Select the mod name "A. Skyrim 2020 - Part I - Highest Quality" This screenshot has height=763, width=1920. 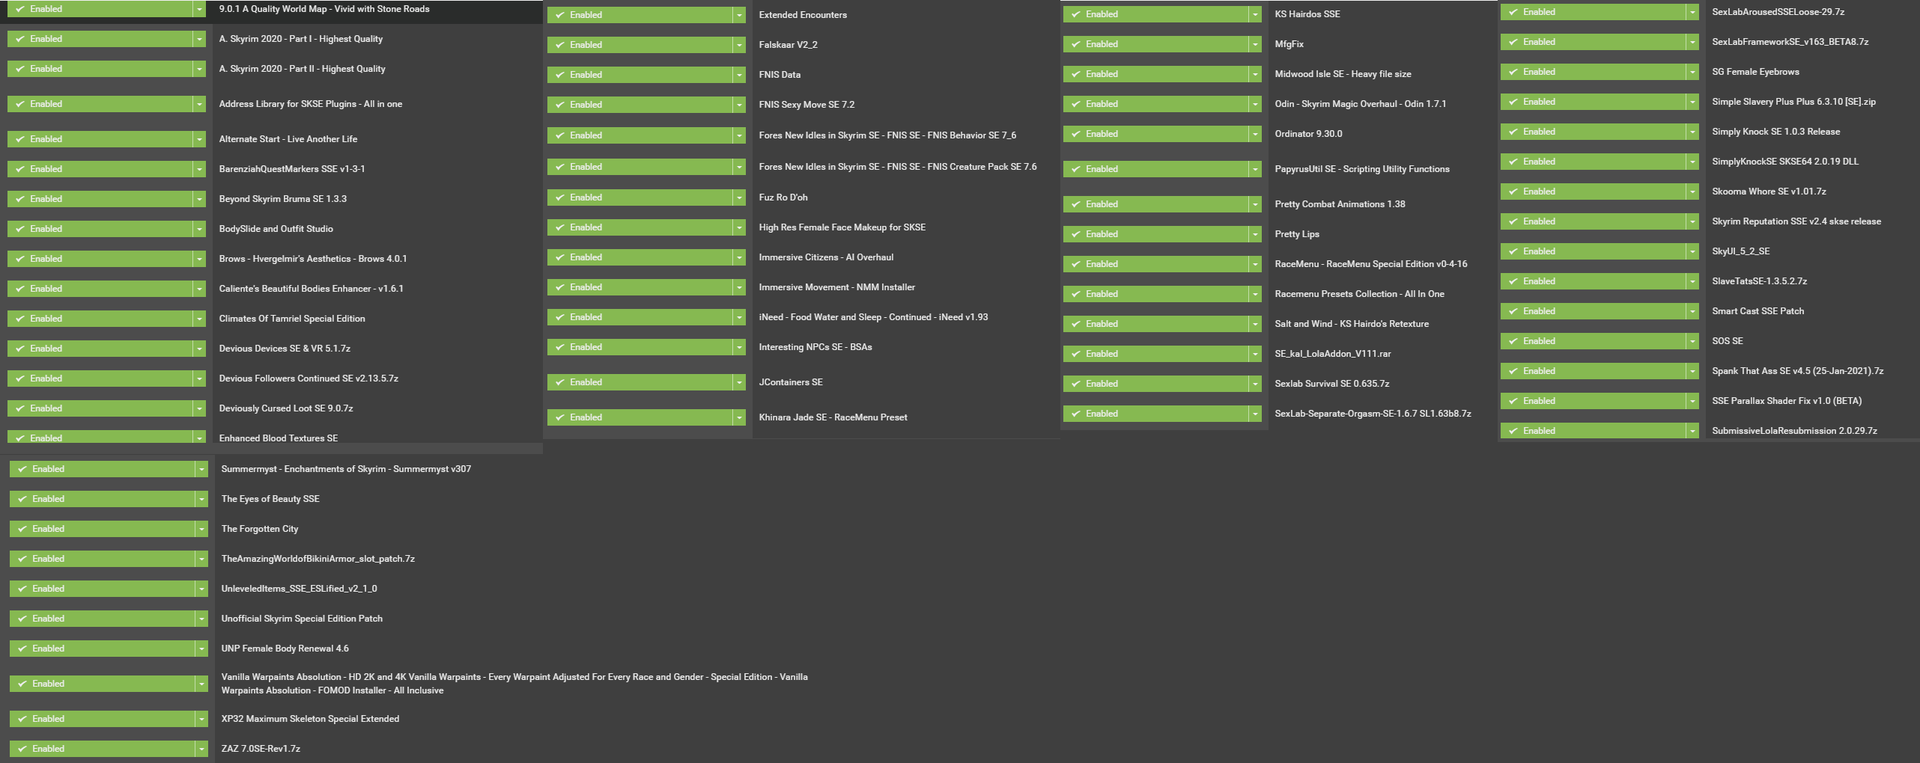click(301, 39)
